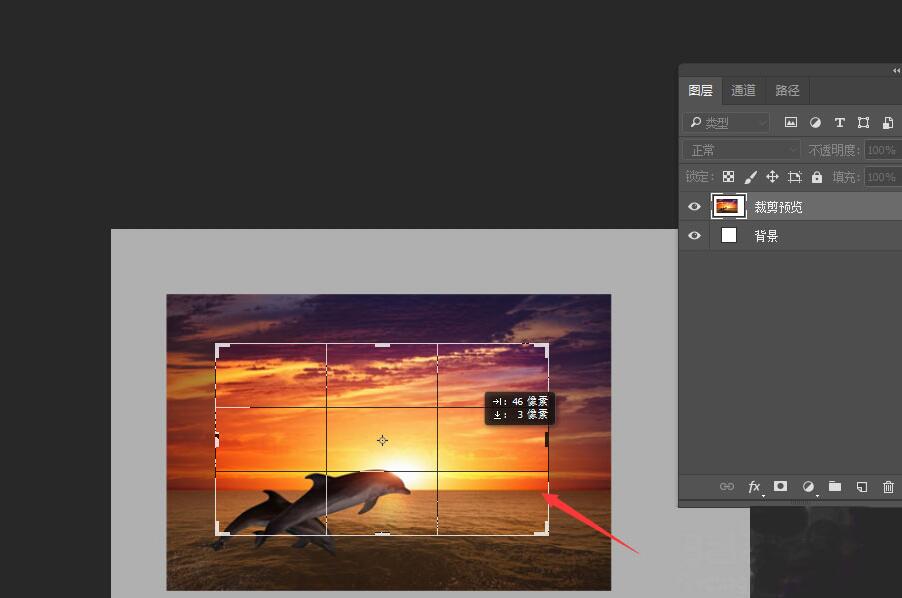Switch to the 路径 tab
The width and height of the screenshot is (902, 598).
[x=787, y=91]
